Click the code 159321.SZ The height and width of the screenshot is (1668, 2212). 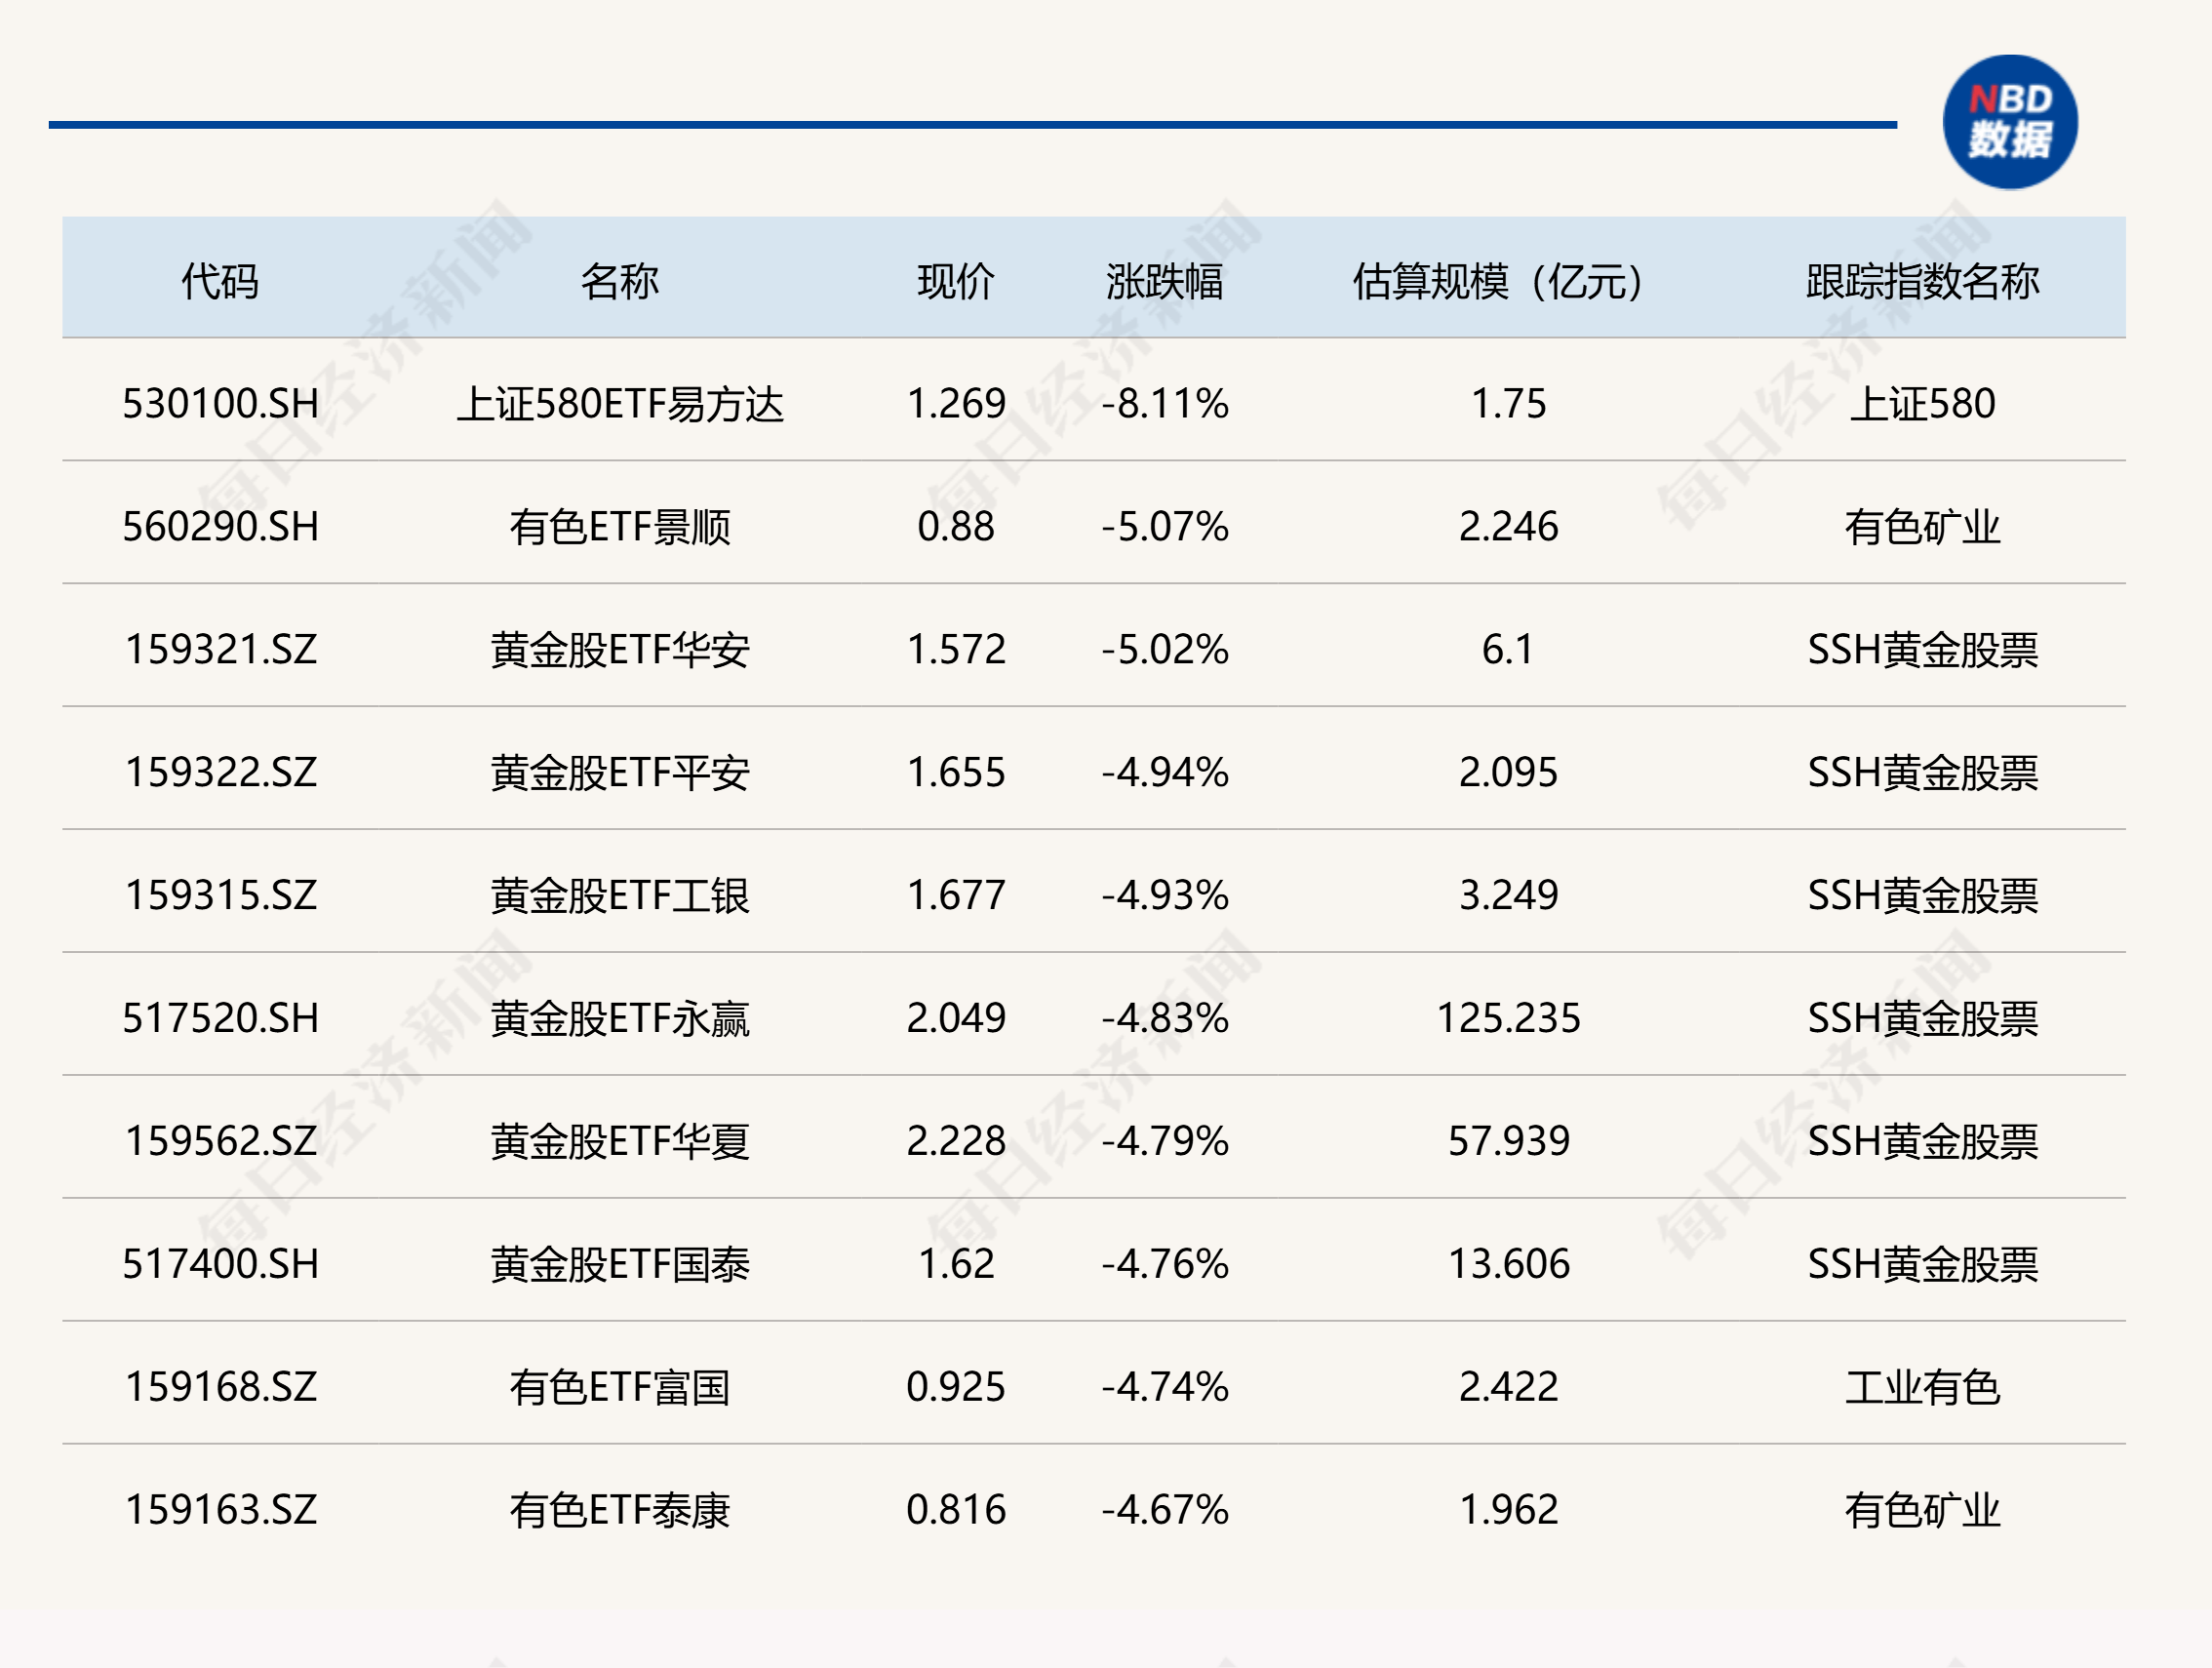(220, 650)
